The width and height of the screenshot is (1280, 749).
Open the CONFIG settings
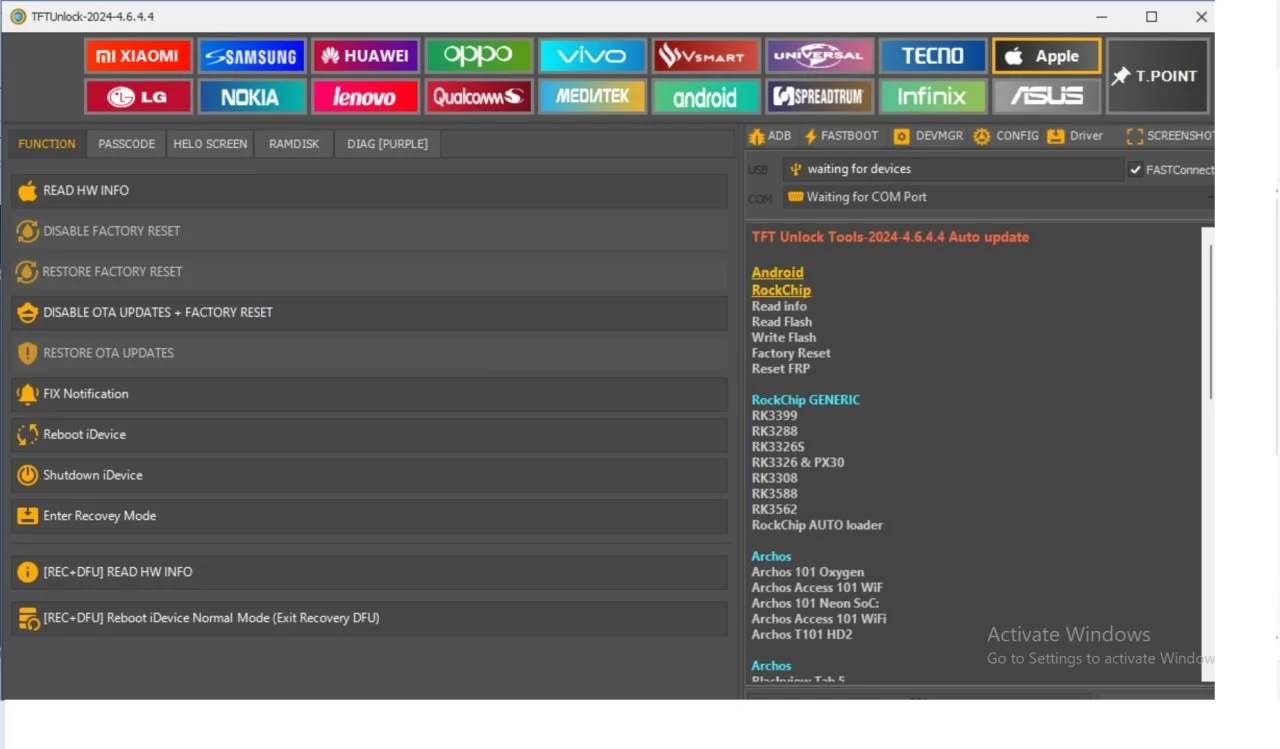pos(1006,136)
